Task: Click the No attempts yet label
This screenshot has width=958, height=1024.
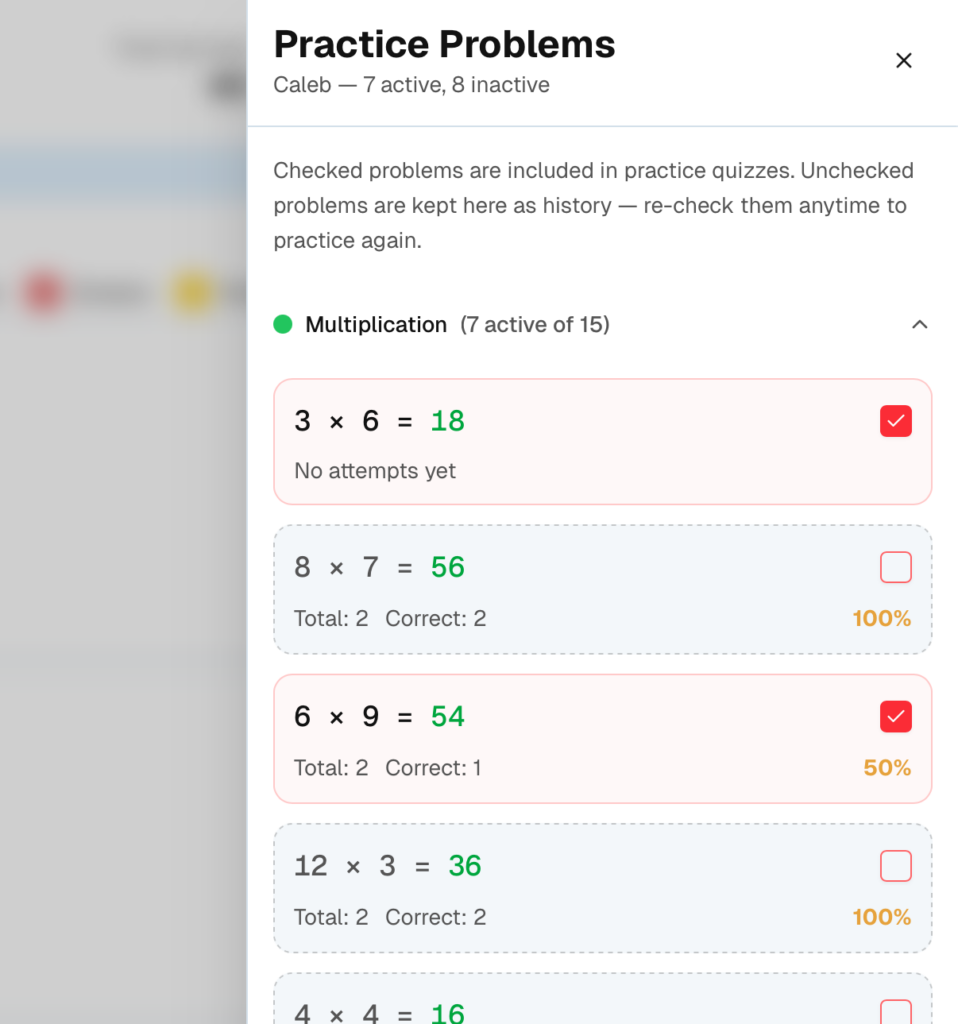Action: 375,471
